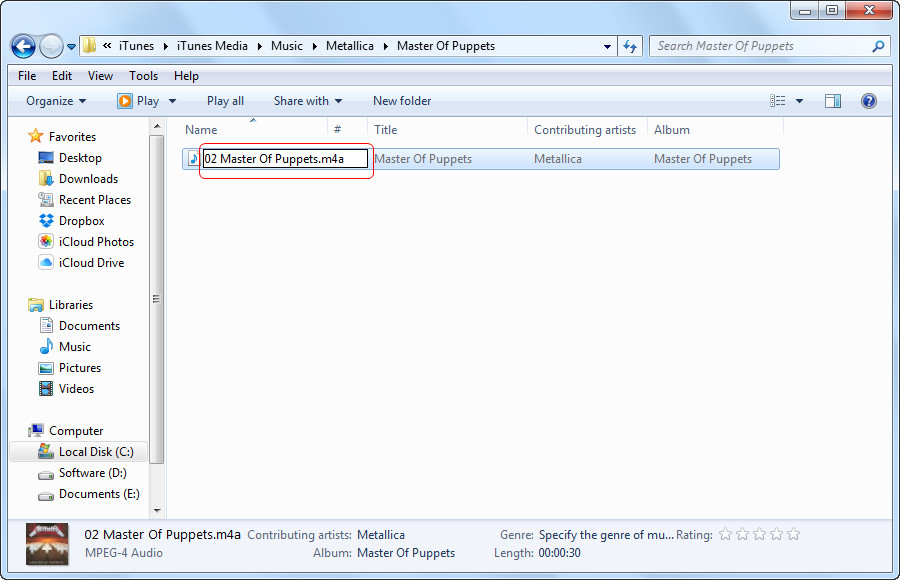Set rating to five stars

pos(793,535)
